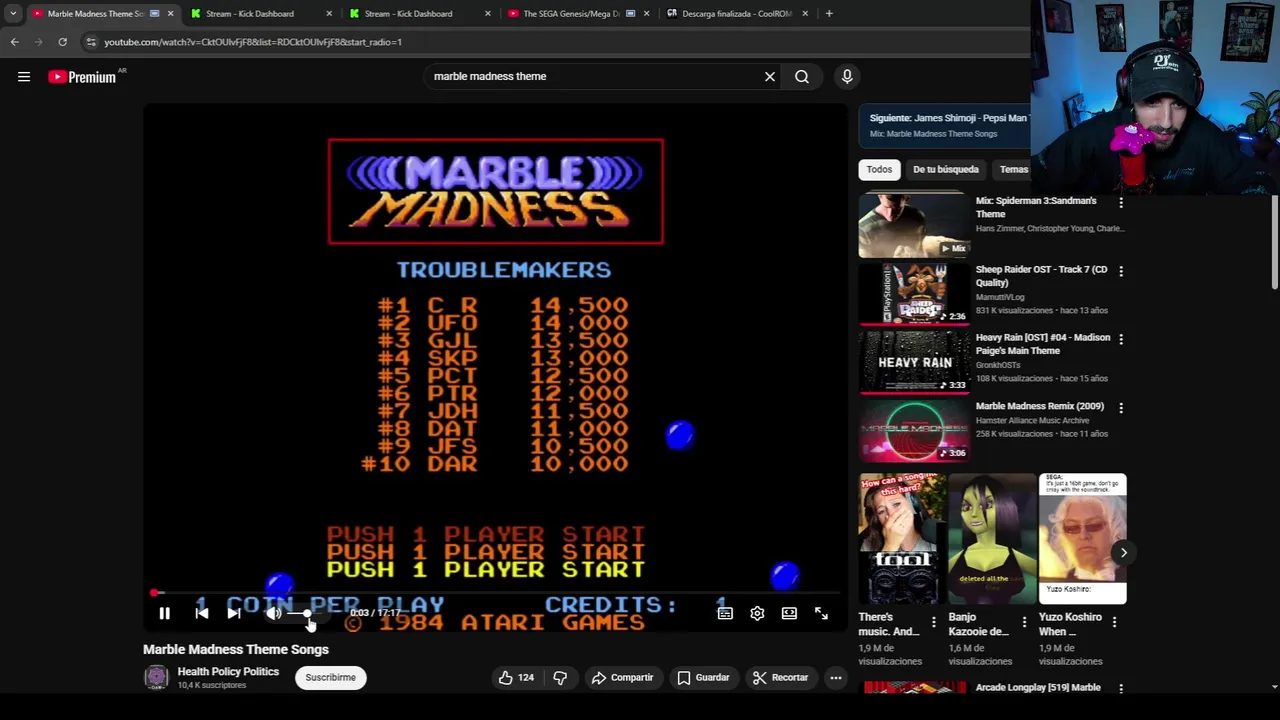Options menu for Sheep Raider OST
1280x720 pixels.
click(1121, 271)
